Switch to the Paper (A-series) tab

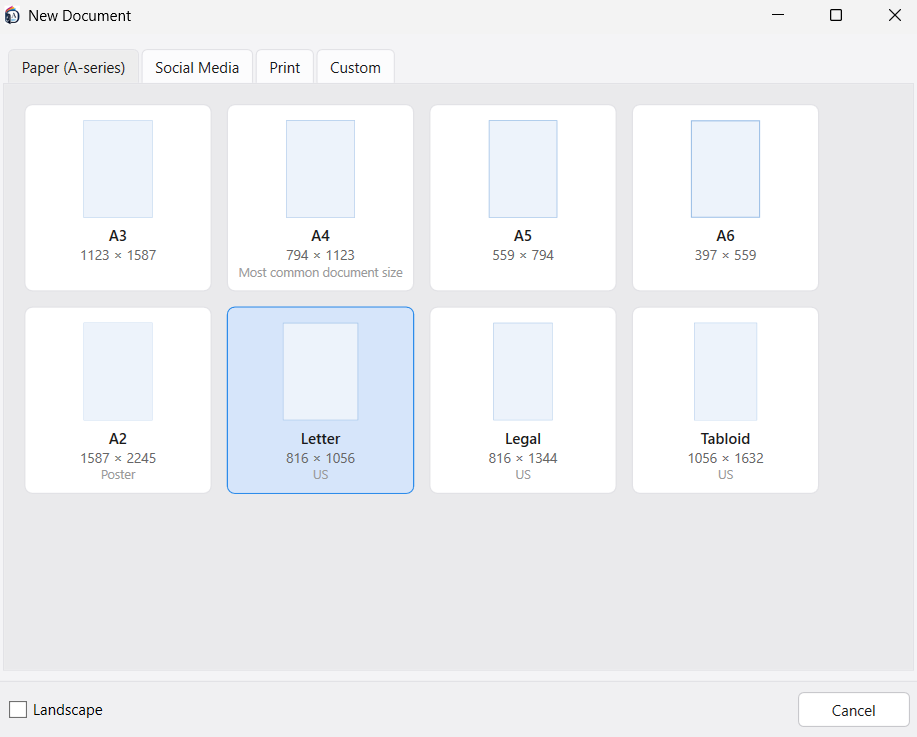[73, 67]
